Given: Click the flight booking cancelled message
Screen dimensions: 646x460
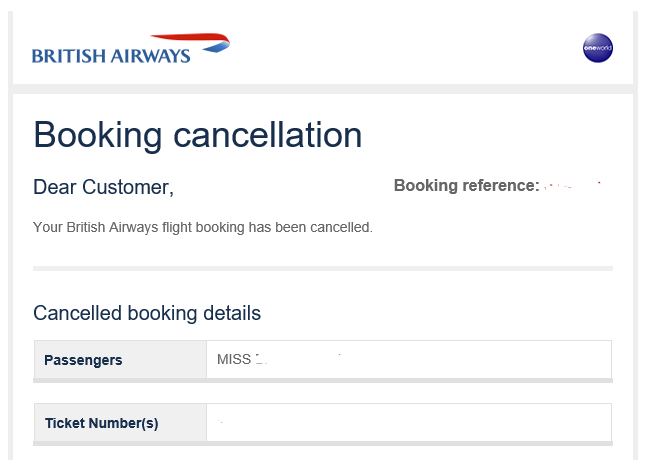Looking at the screenshot, I should click(x=203, y=227).
